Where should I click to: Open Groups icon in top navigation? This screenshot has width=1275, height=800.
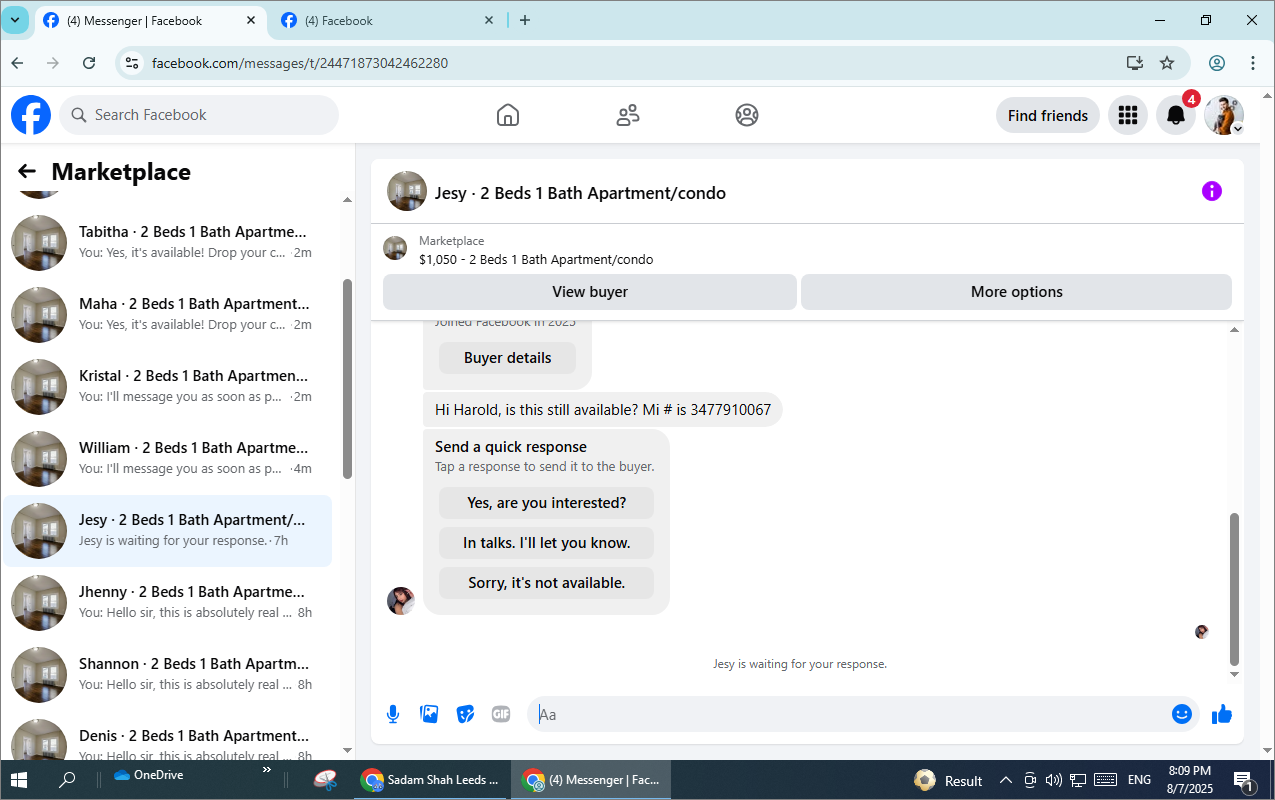(x=747, y=115)
